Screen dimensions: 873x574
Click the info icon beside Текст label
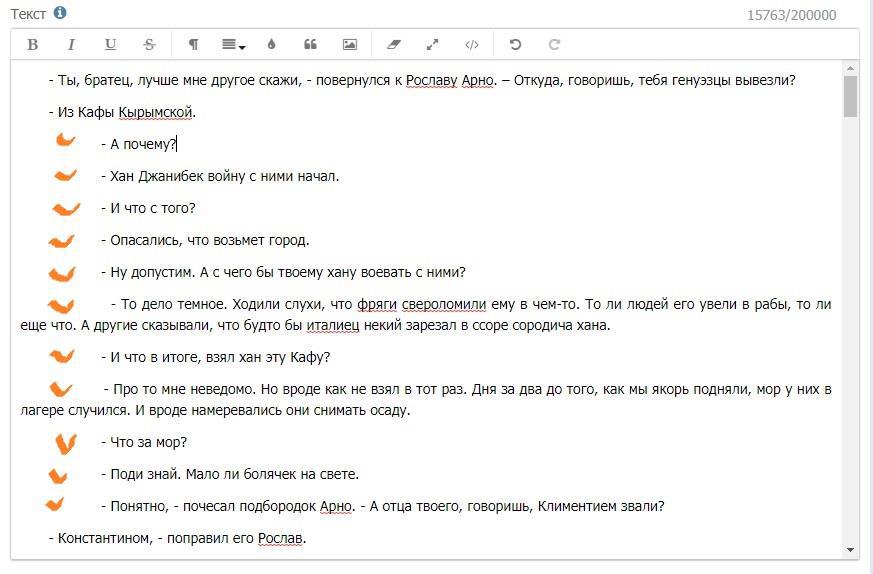pyautogui.click(x=60, y=13)
